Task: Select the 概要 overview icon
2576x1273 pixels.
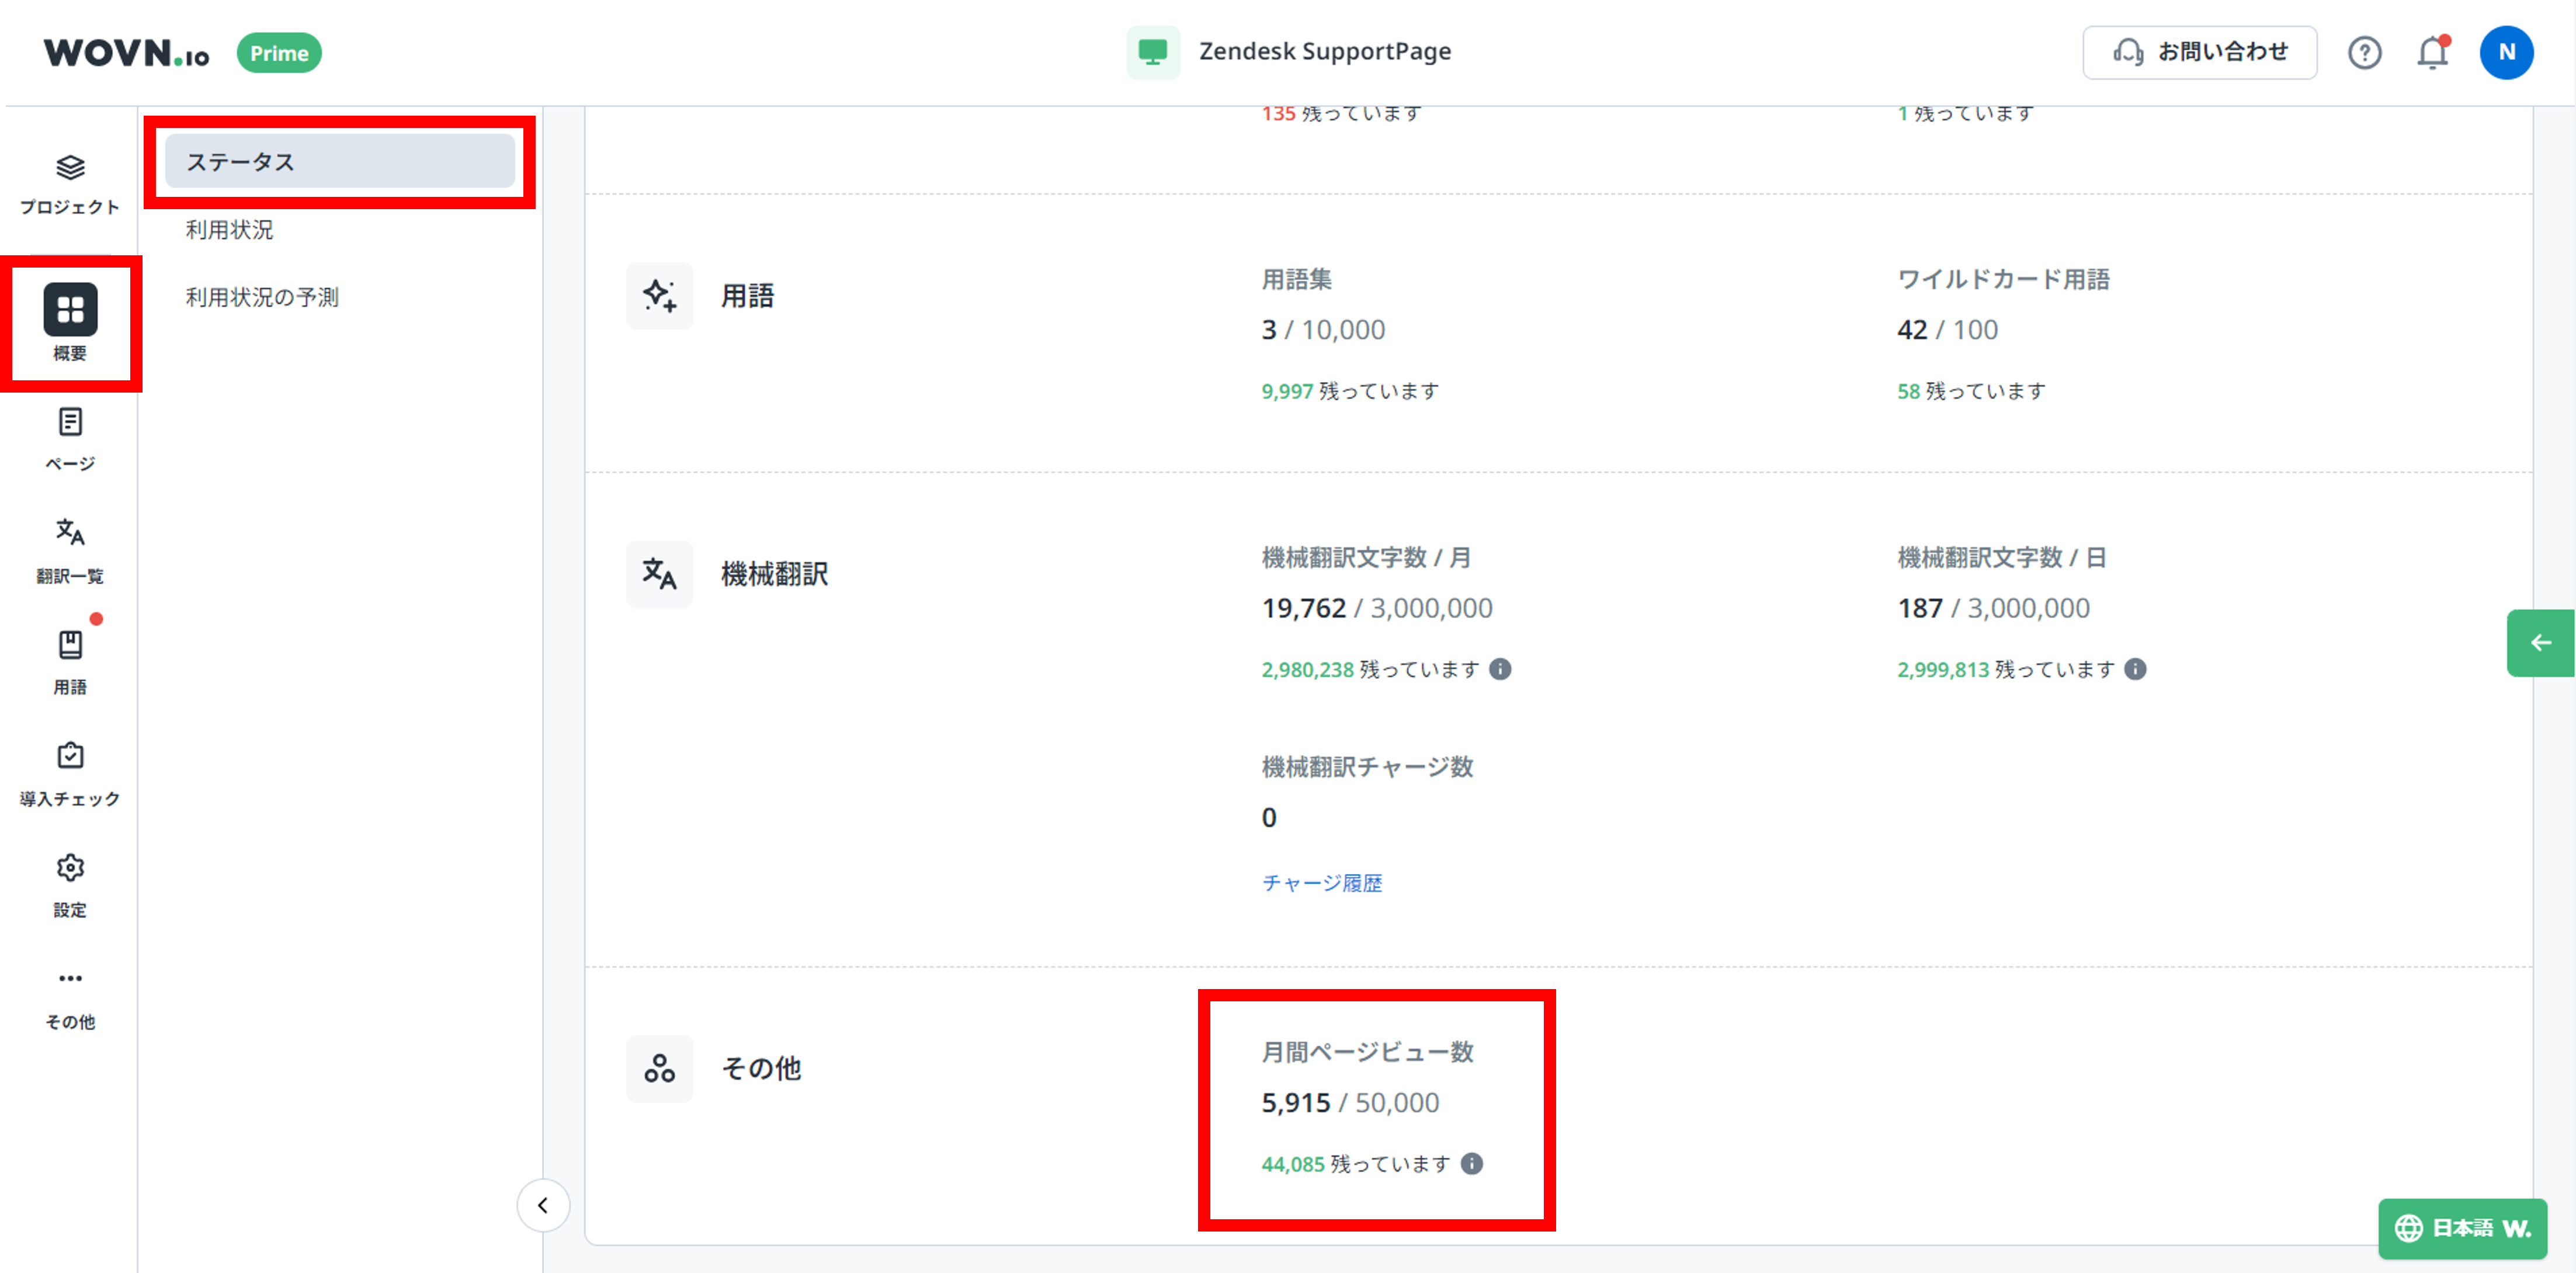Action: point(70,322)
